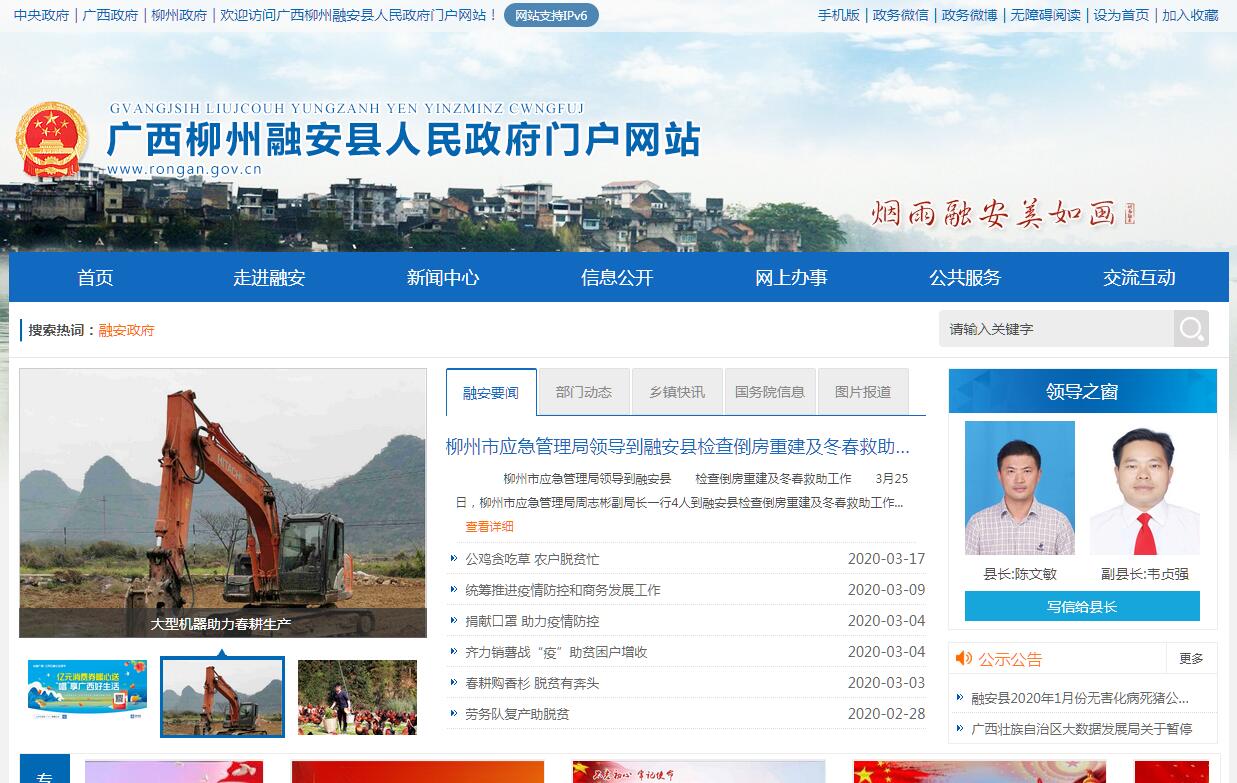Switch to the 部门动态 tab
Viewport: 1237px width, 783px height.
[583, 392]
